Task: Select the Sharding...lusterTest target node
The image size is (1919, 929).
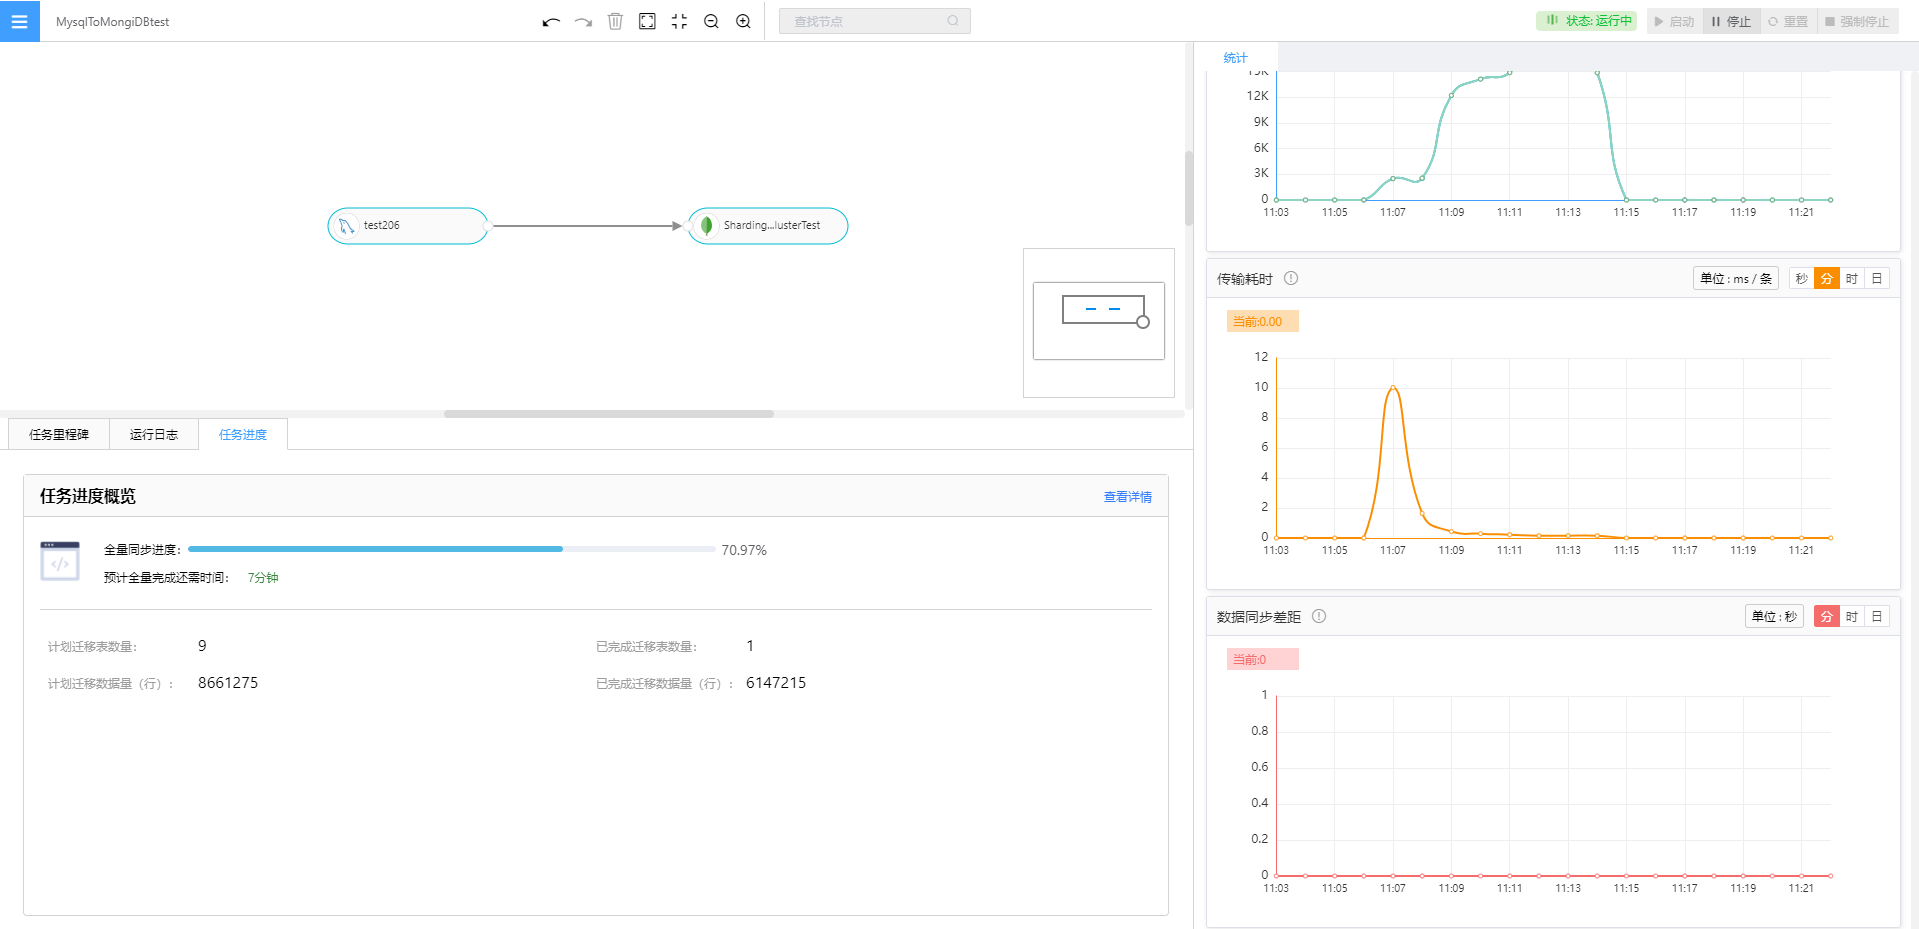Action: point(768,226)
